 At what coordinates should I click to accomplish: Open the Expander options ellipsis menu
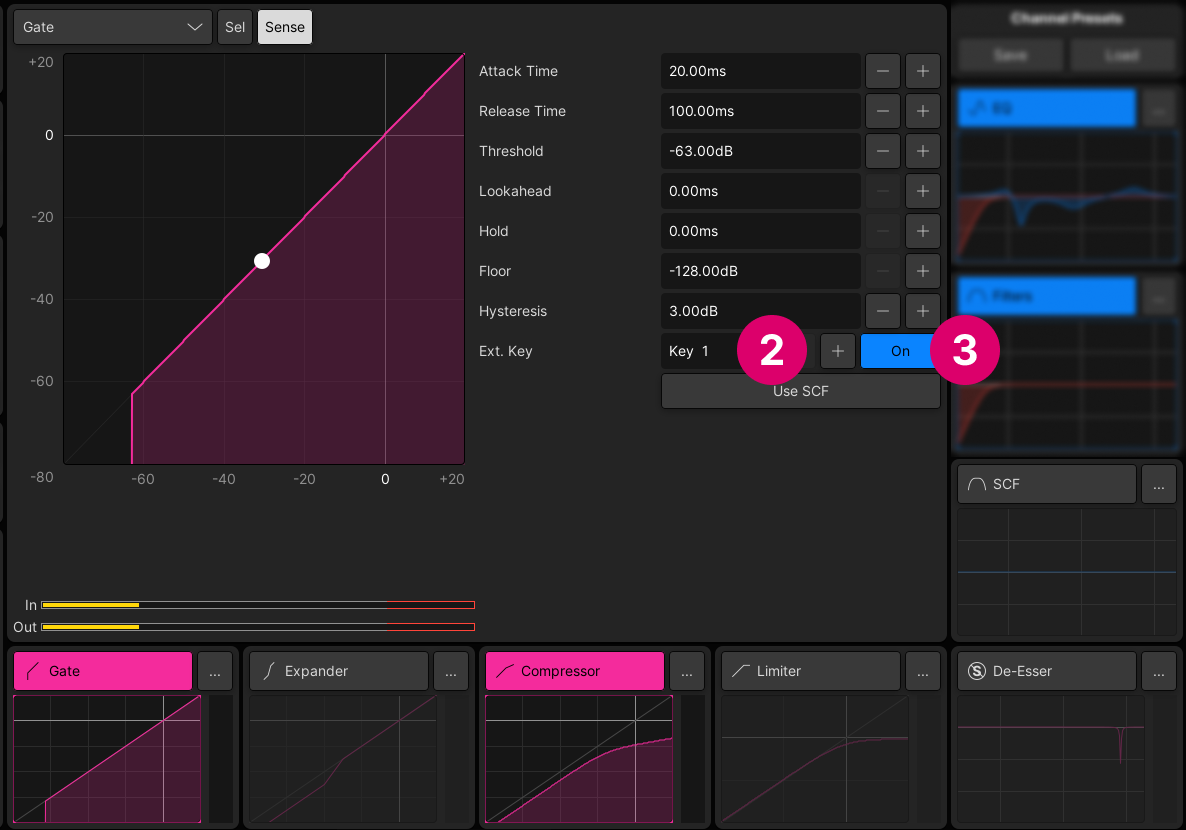coord(450,672)
